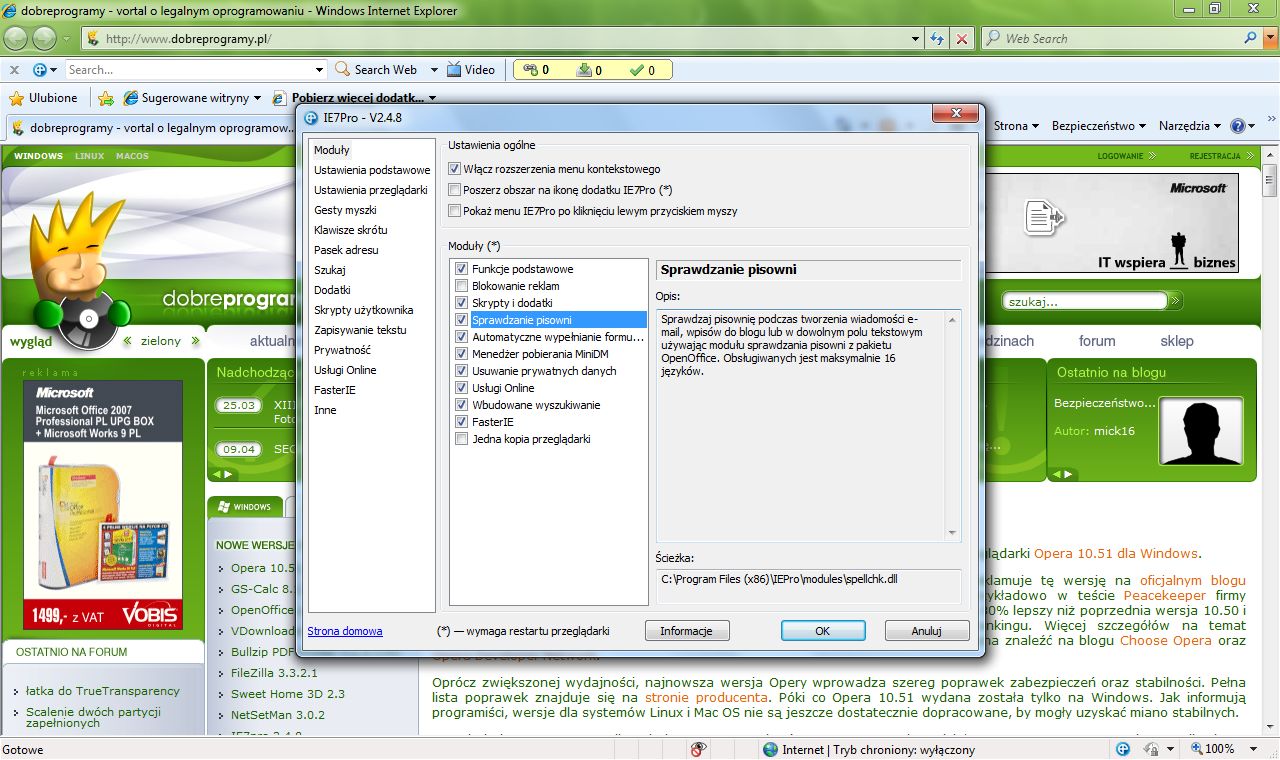Open the Sugerowane witryny dropdown
This screenshot has height=760, width=1280.
(x=257, y=98)
